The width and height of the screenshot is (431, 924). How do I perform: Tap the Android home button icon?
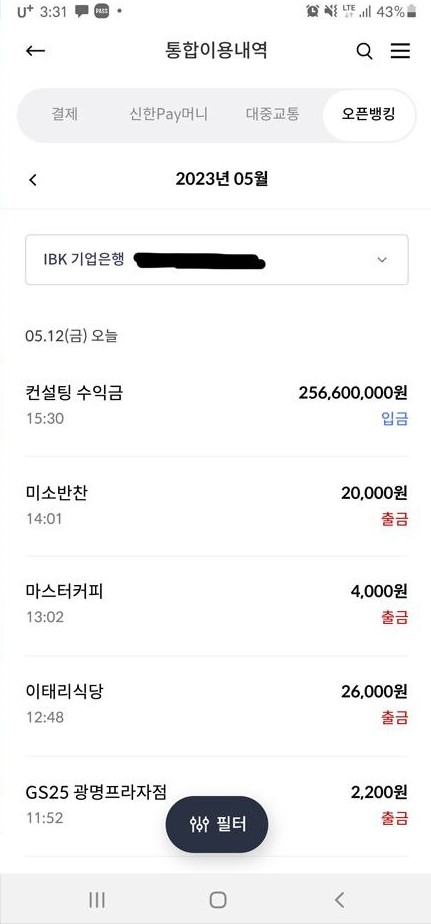coord(218,899)
